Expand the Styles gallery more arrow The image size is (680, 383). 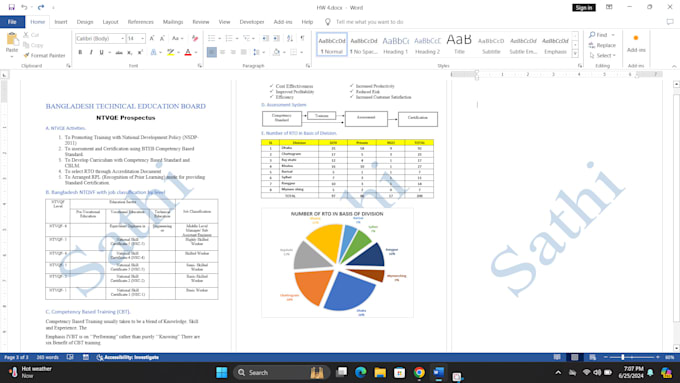coord(575,54)
